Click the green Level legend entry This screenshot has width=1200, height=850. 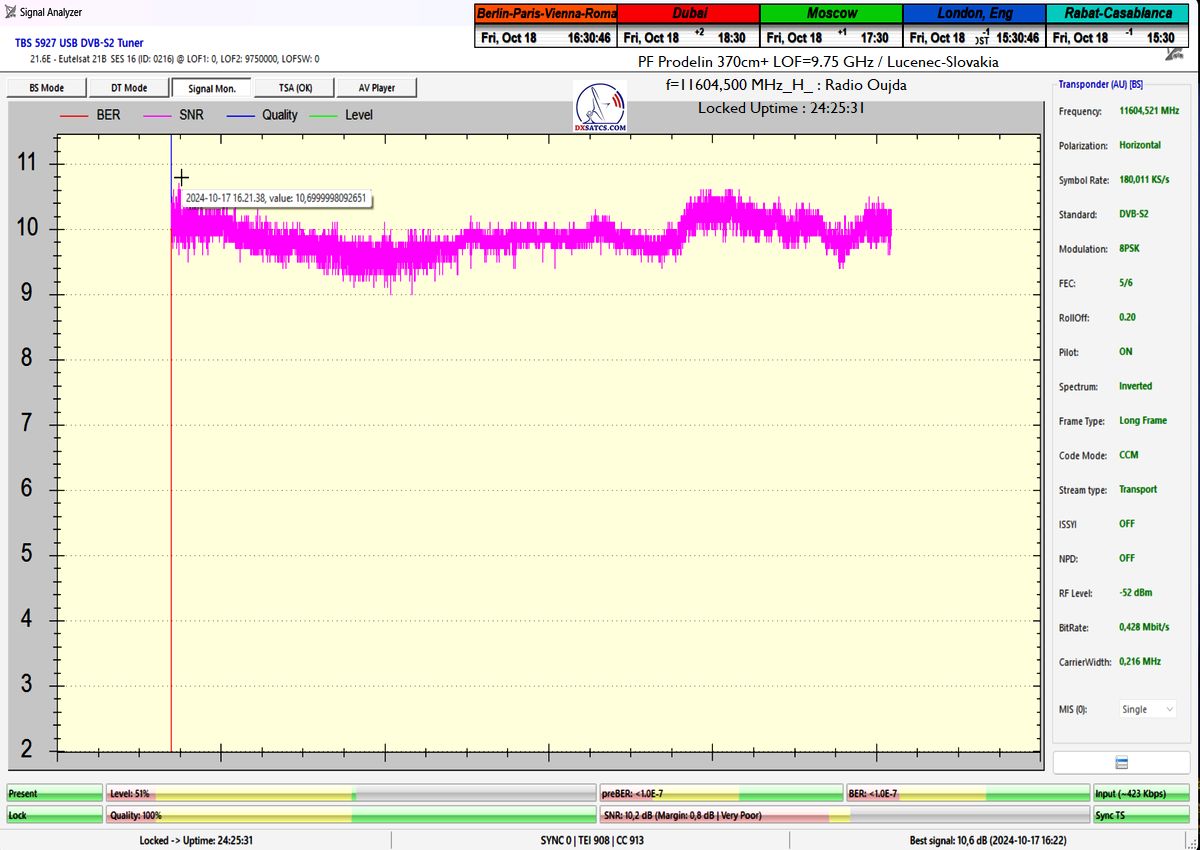click(342, 115)
